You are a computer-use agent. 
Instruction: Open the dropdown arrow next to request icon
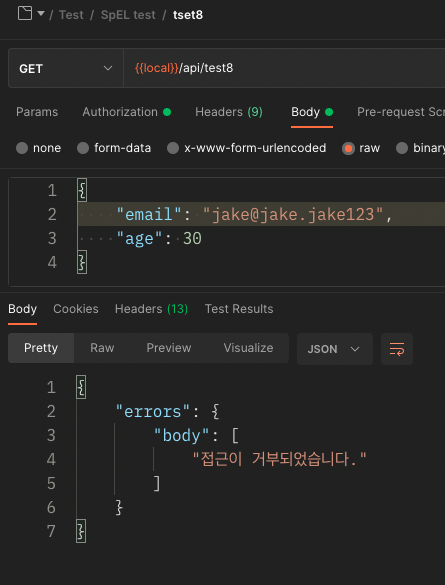[x=41, y=14]
